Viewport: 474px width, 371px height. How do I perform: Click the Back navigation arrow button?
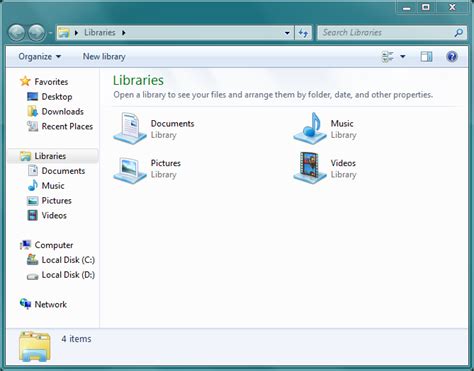(17, 33)
